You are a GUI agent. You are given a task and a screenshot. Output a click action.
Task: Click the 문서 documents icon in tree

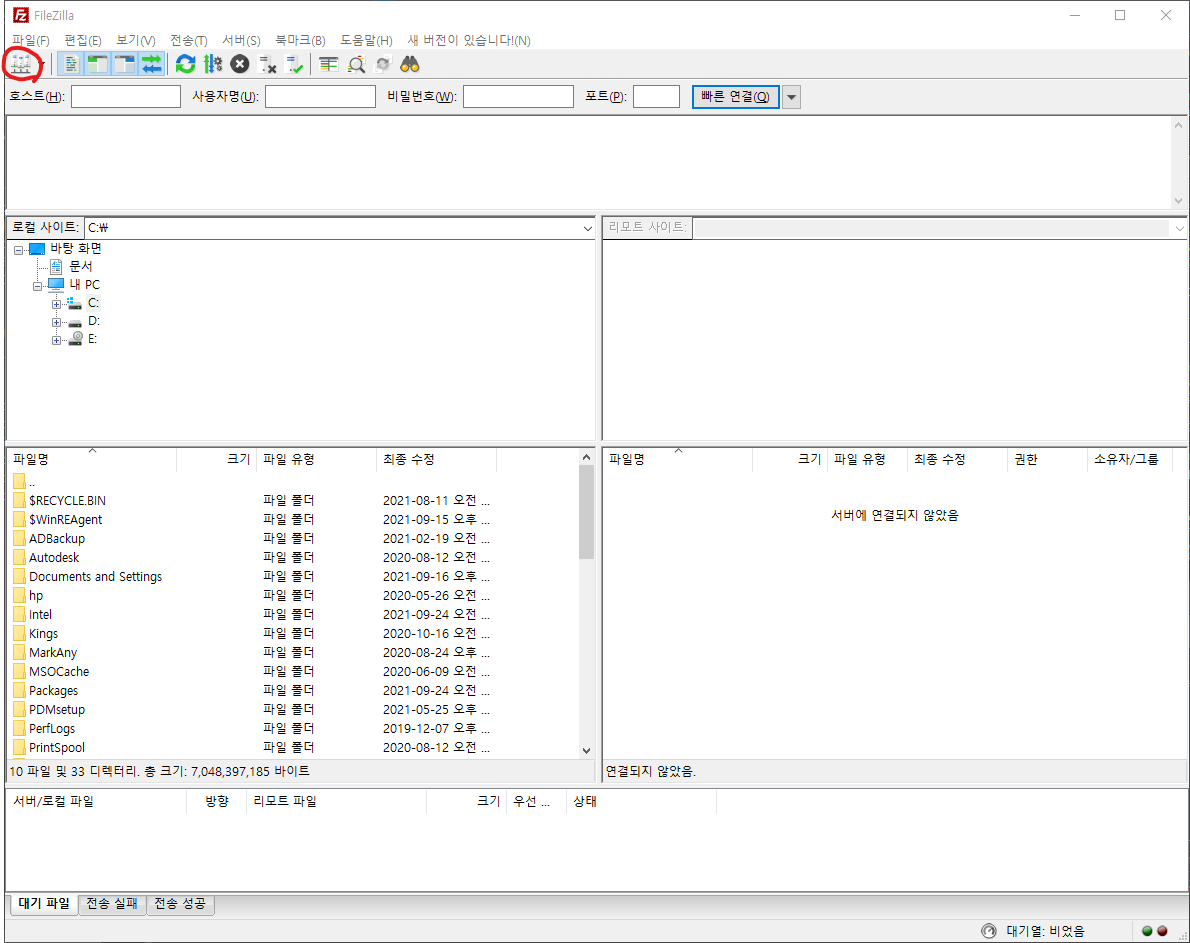point(56,266)
